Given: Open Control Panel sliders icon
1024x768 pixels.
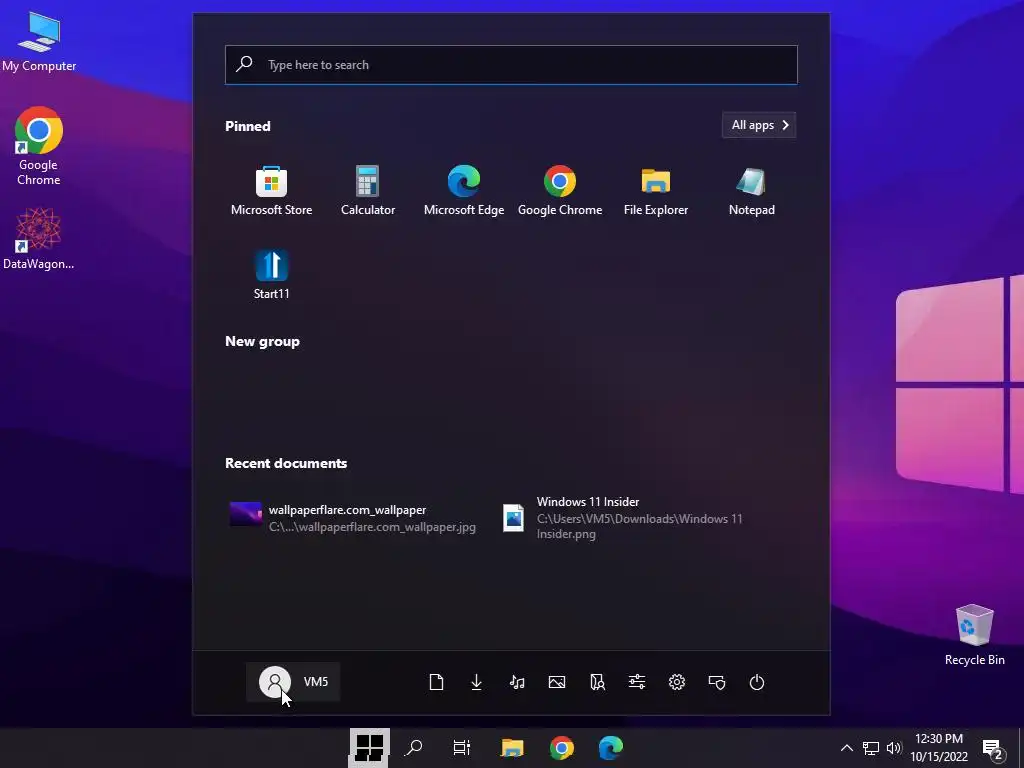Looking at the screenshot, I should coord(637,682).
